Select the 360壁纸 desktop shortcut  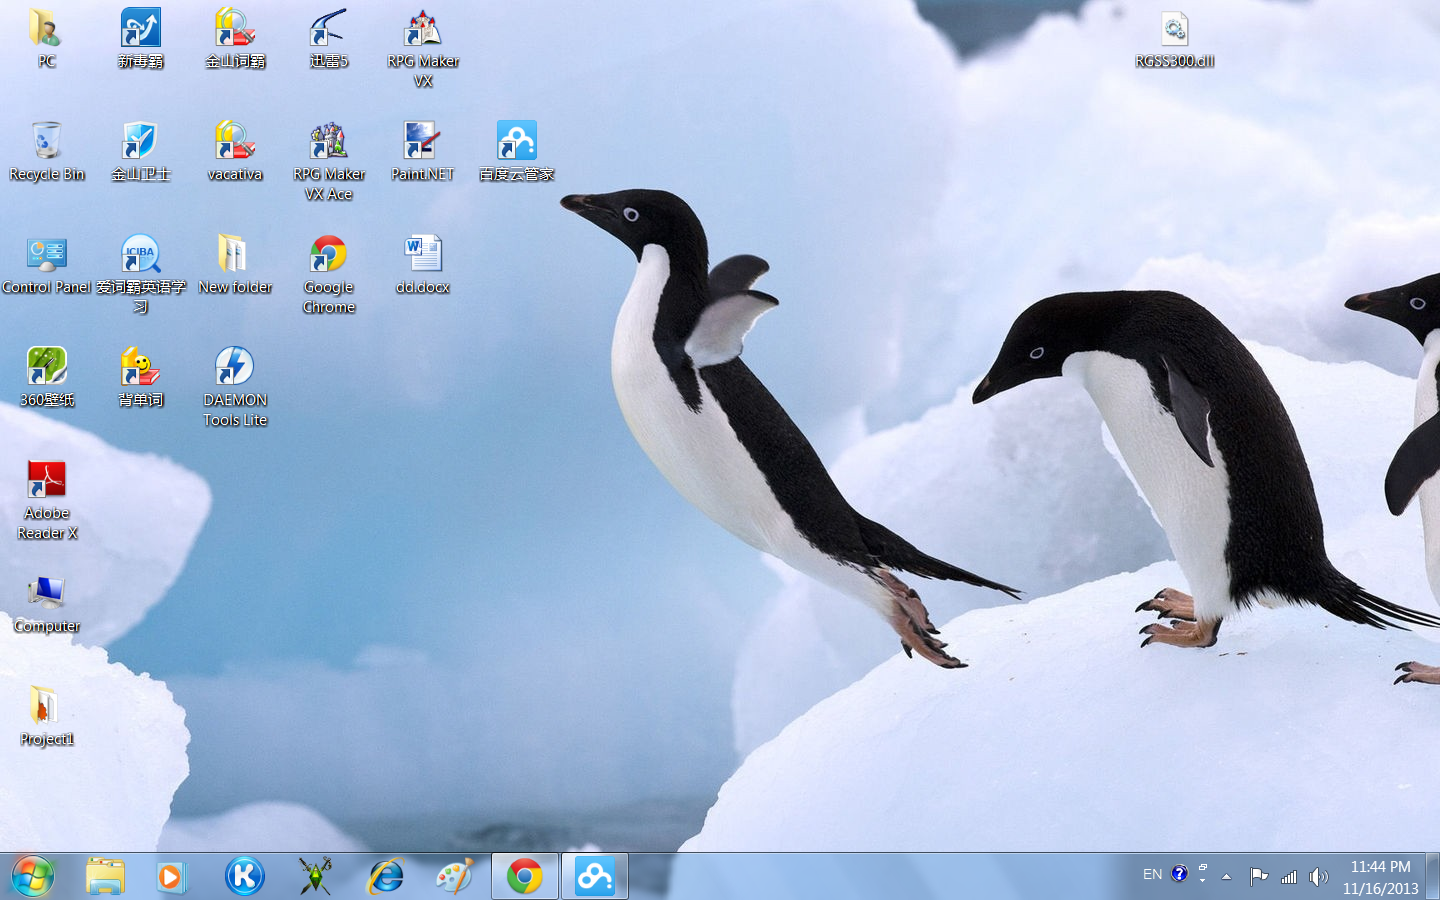tap(47, 377)
